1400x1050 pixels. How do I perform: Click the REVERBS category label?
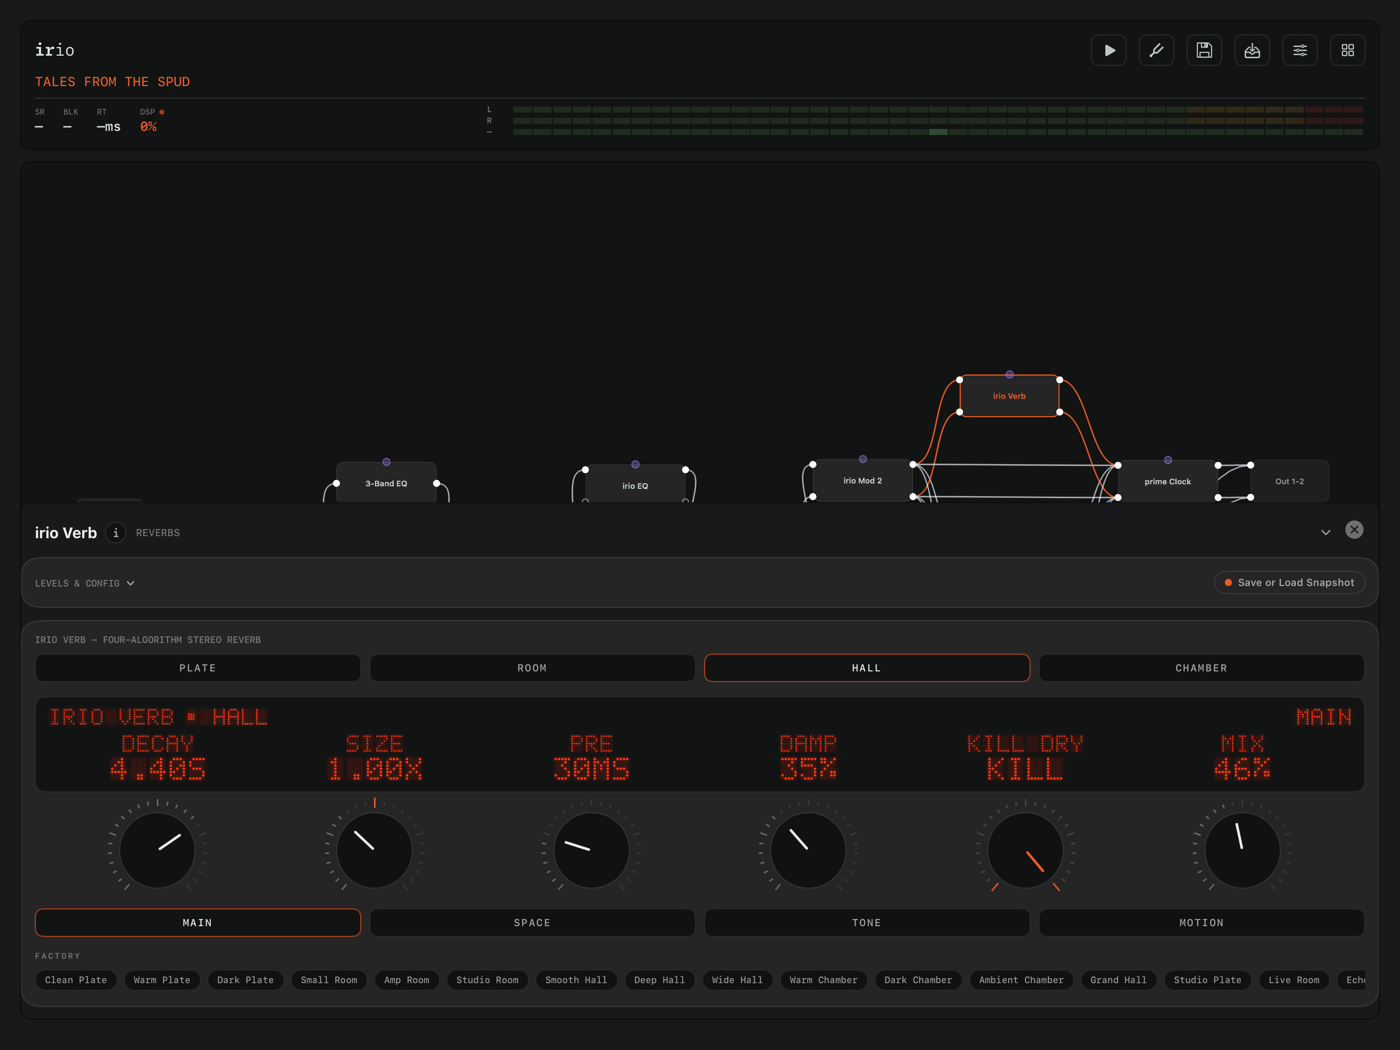point(158,533)
